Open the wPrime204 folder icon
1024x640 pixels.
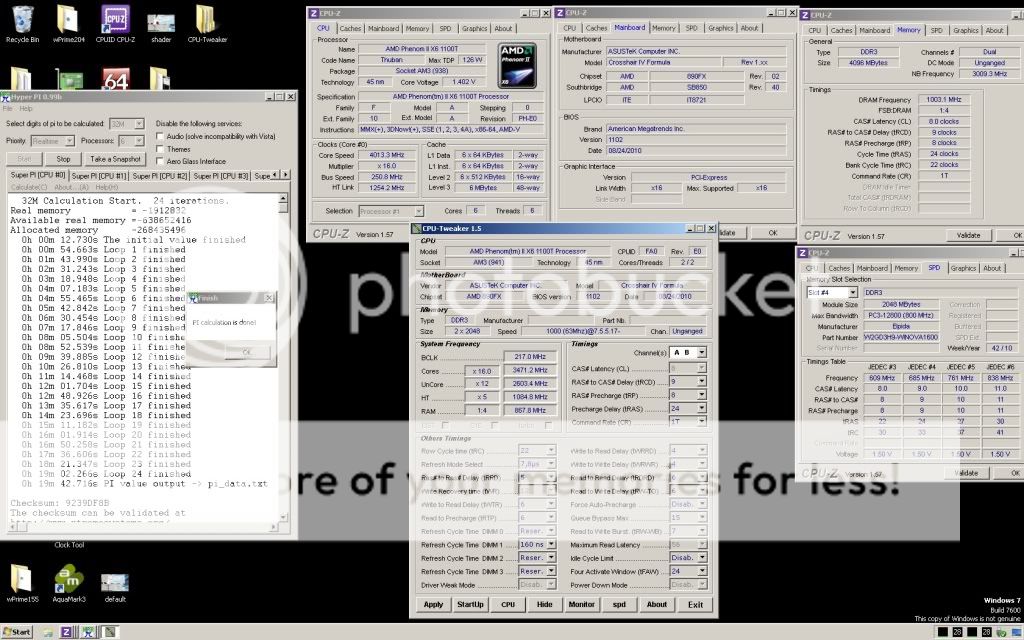tap(67, 21)
